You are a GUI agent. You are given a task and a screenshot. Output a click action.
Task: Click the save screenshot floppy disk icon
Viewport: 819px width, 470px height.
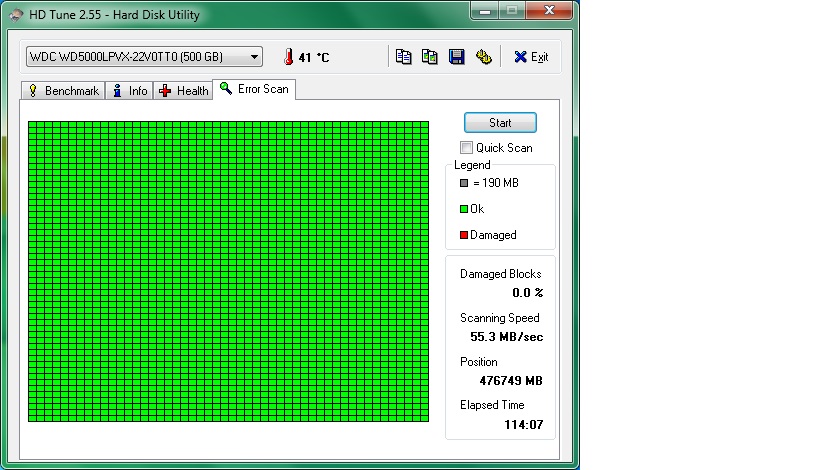457,56
